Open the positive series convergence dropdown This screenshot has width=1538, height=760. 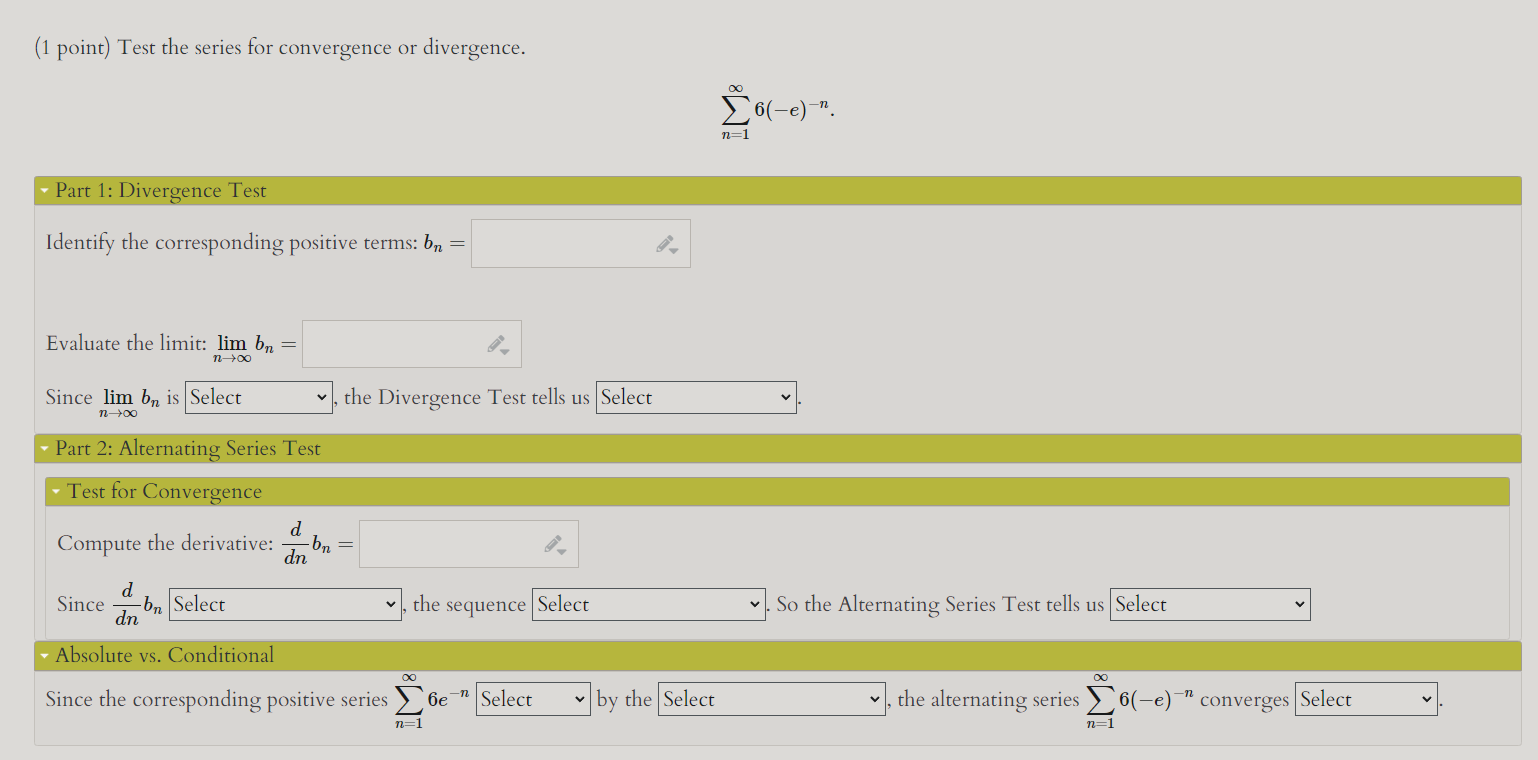(x=533, y=699)
